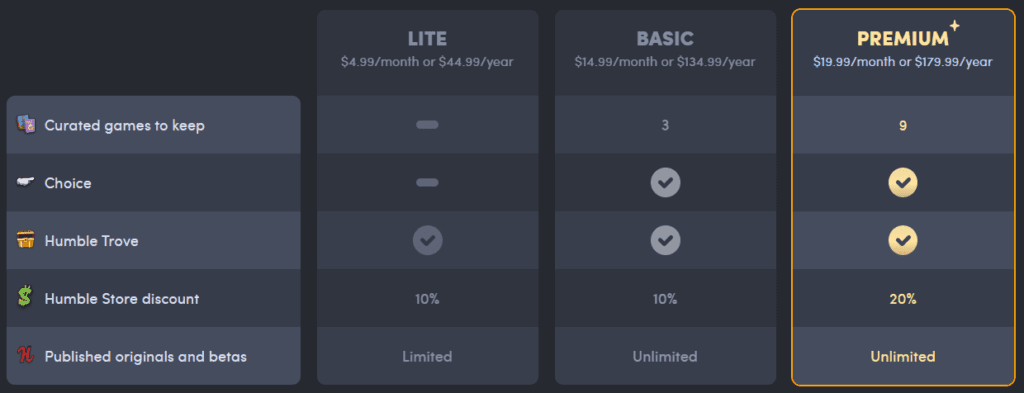Click the gold Premium Choice checkmark
The width and height of the screenshot is (1024, 393).
coord(903,182)
